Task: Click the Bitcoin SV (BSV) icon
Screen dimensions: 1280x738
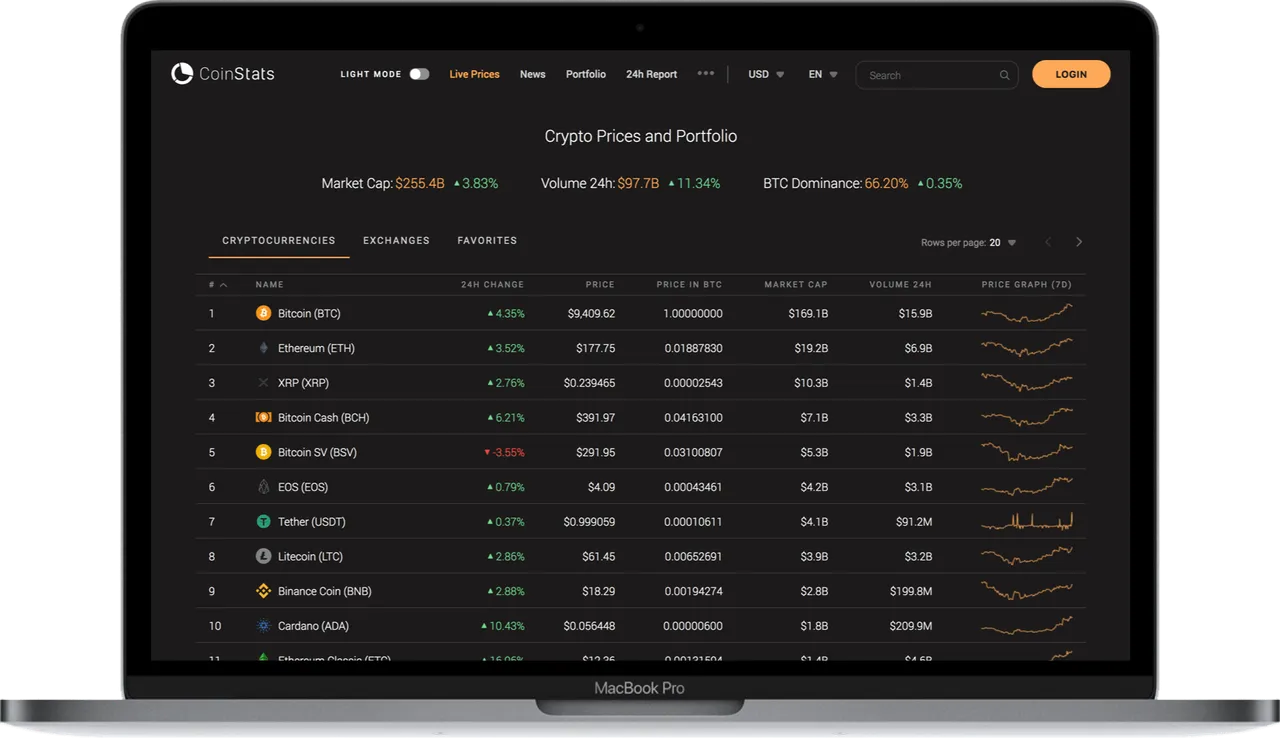Action: (264, 452)
